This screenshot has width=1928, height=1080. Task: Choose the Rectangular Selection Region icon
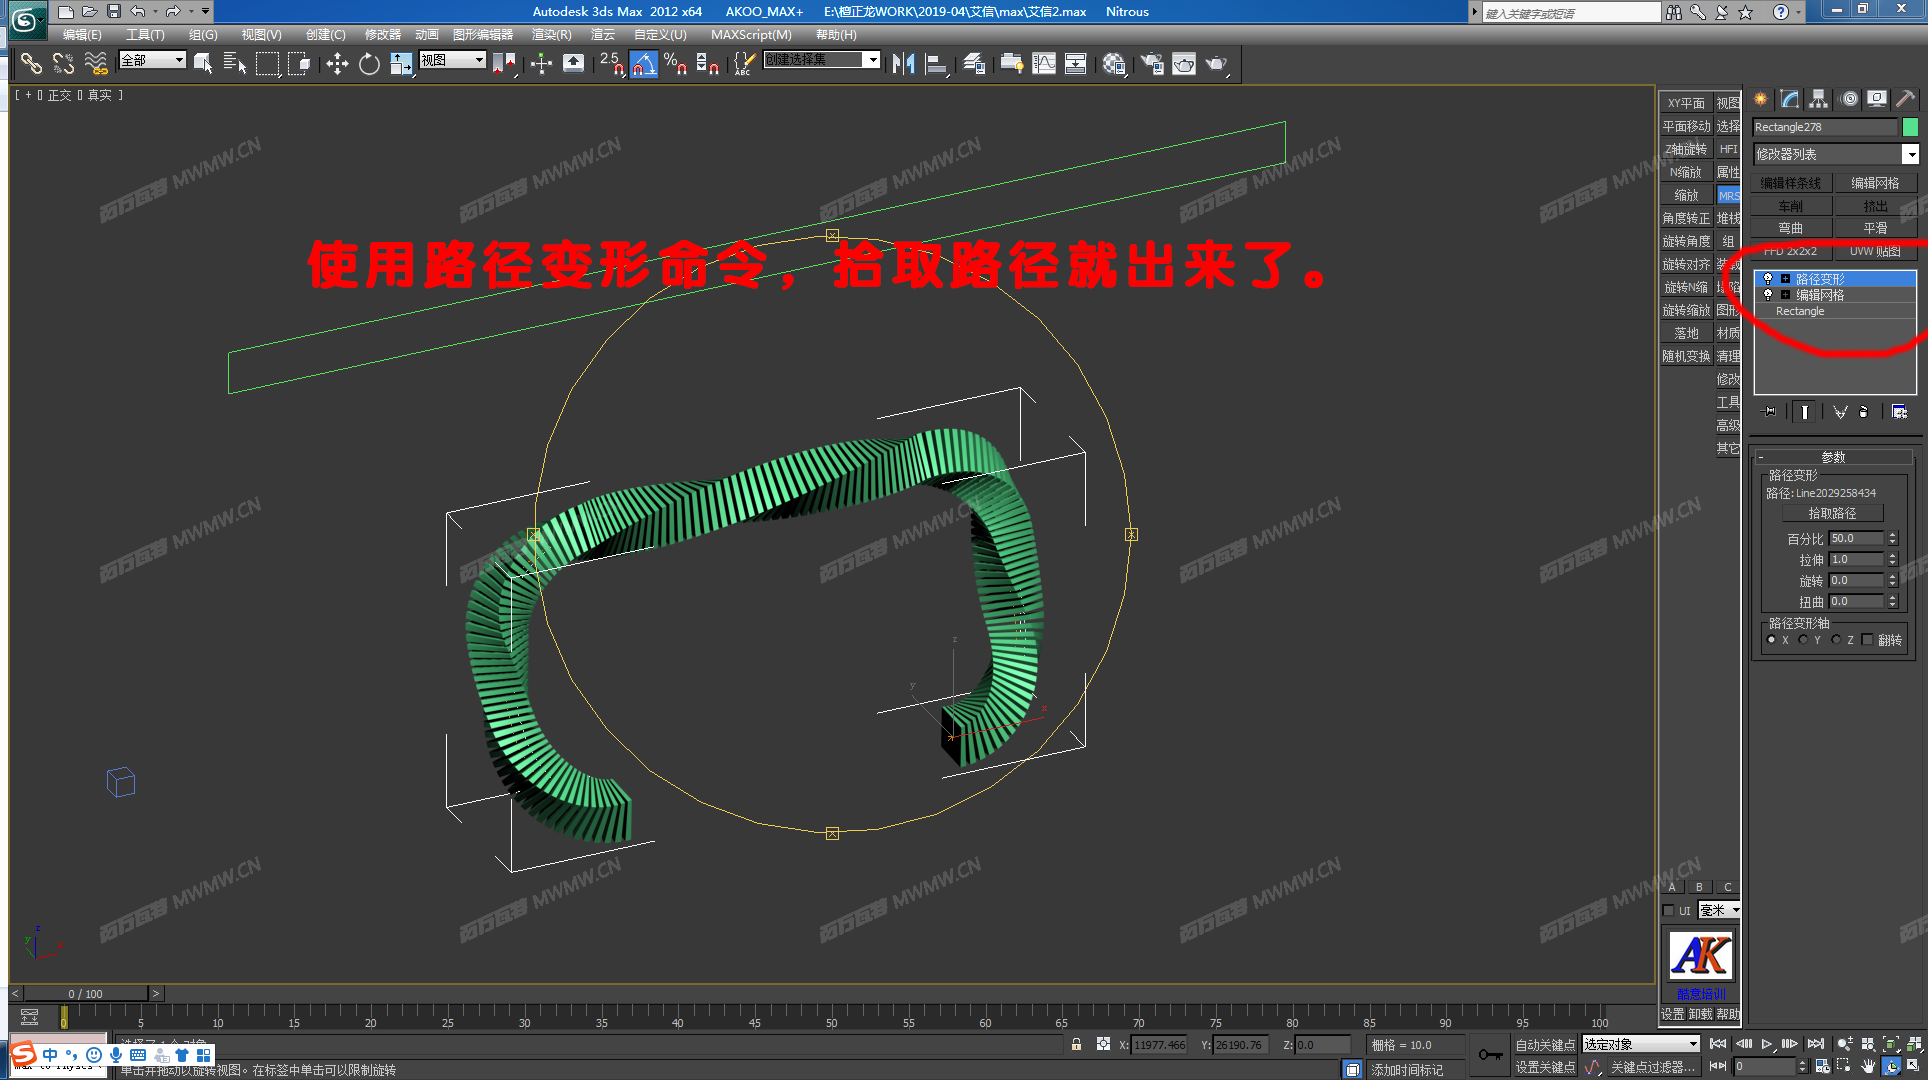(267, 63)
